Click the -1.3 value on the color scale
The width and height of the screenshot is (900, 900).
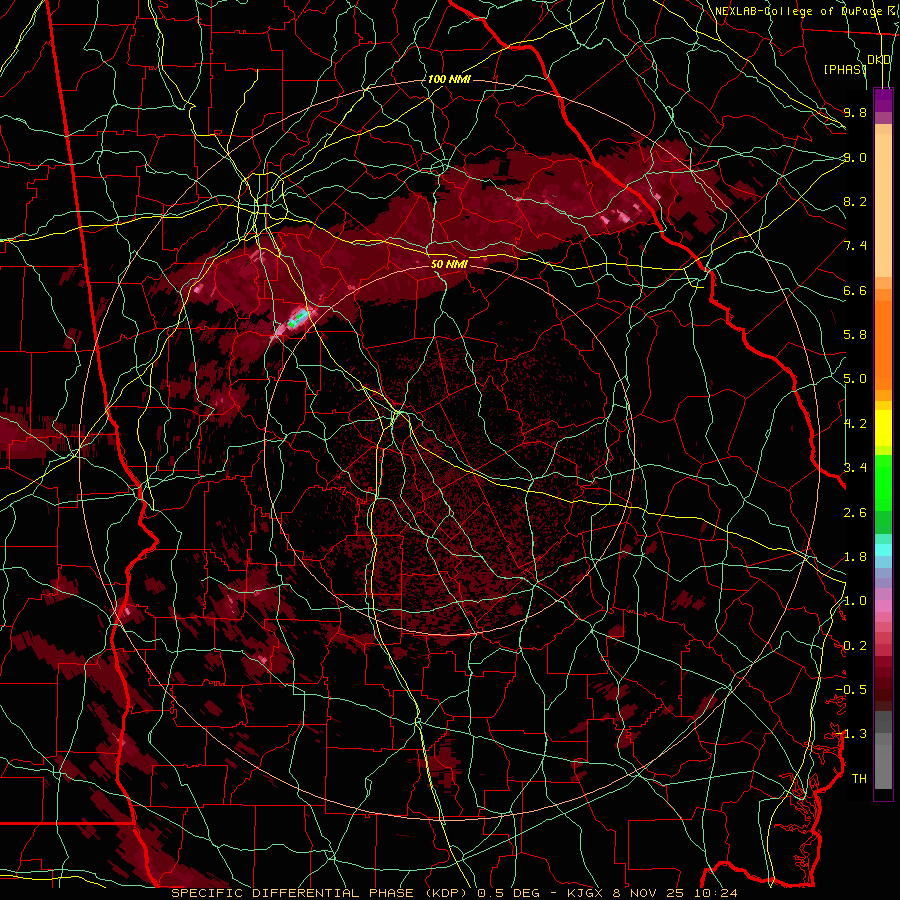(x=851, y=734)
